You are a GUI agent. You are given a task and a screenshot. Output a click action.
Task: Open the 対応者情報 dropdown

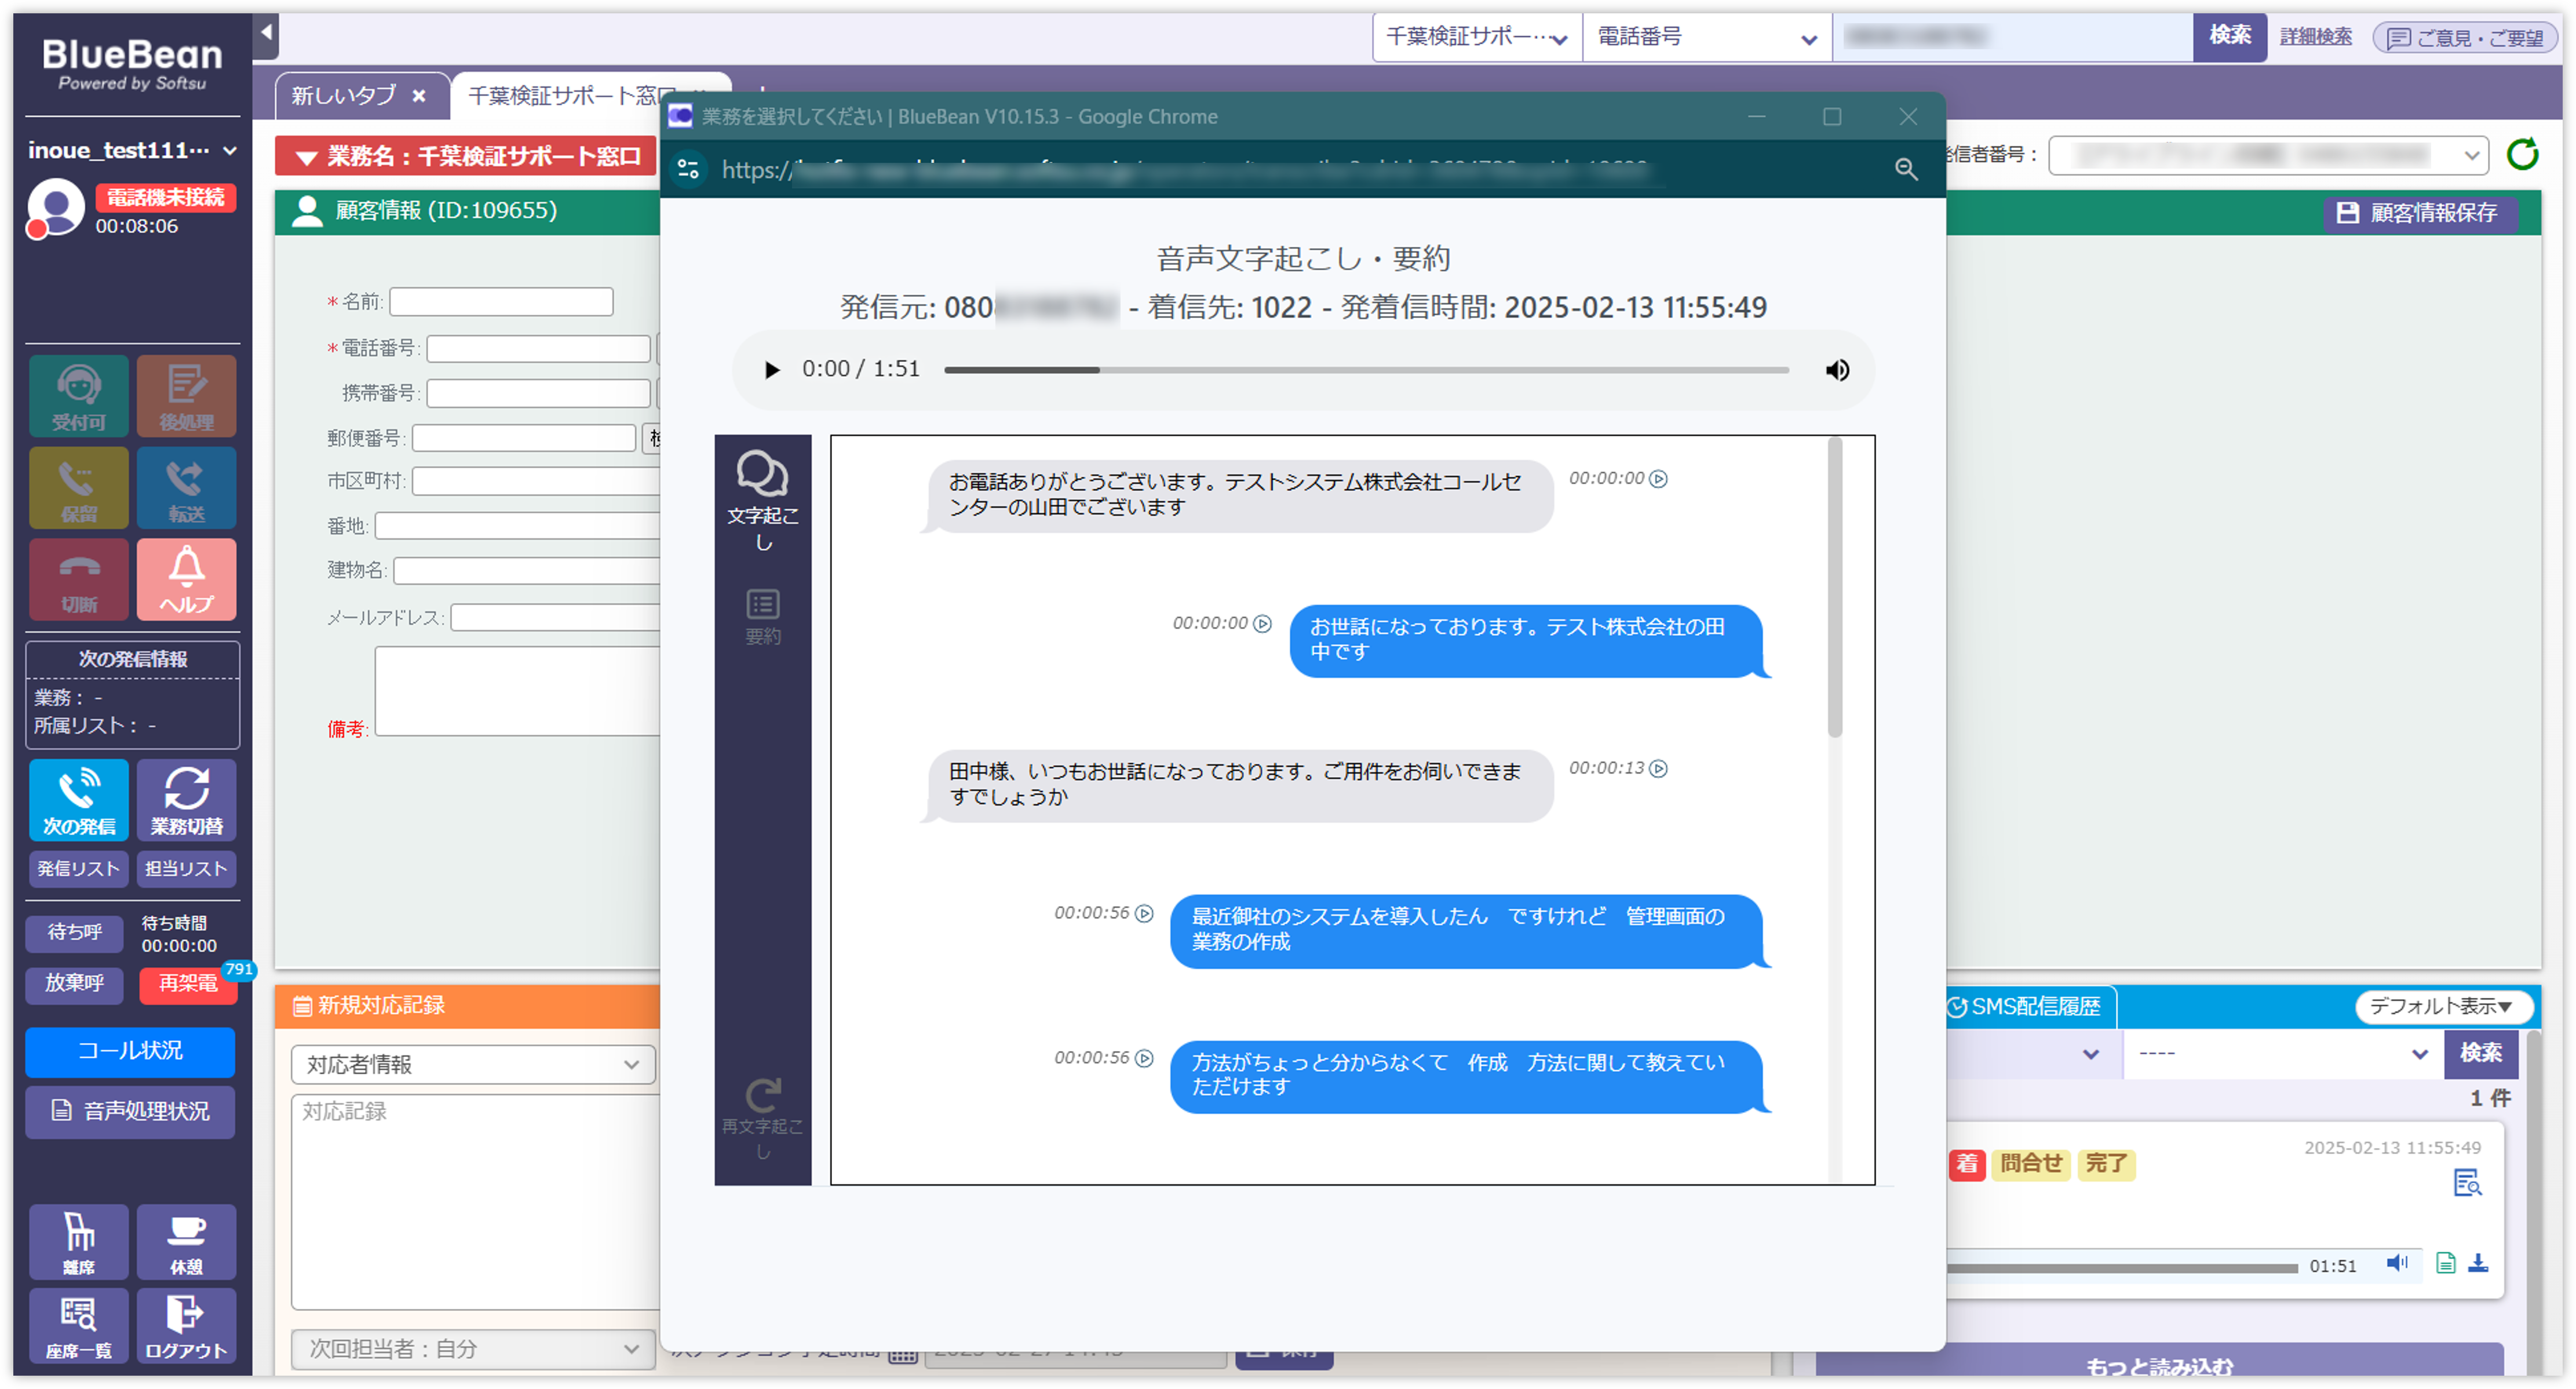(x=472, y=1064)
